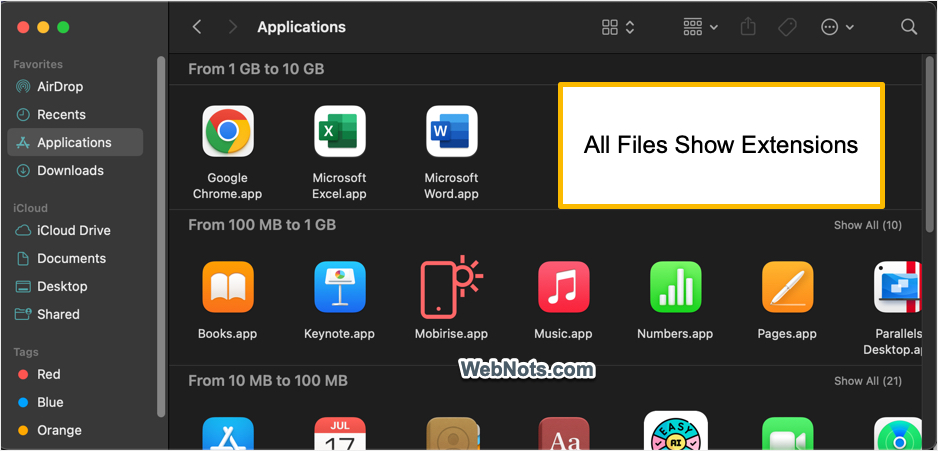Screen dimensions: 938x451
Task: Select the Numbers app icon
Action: [x=675, y=287]
